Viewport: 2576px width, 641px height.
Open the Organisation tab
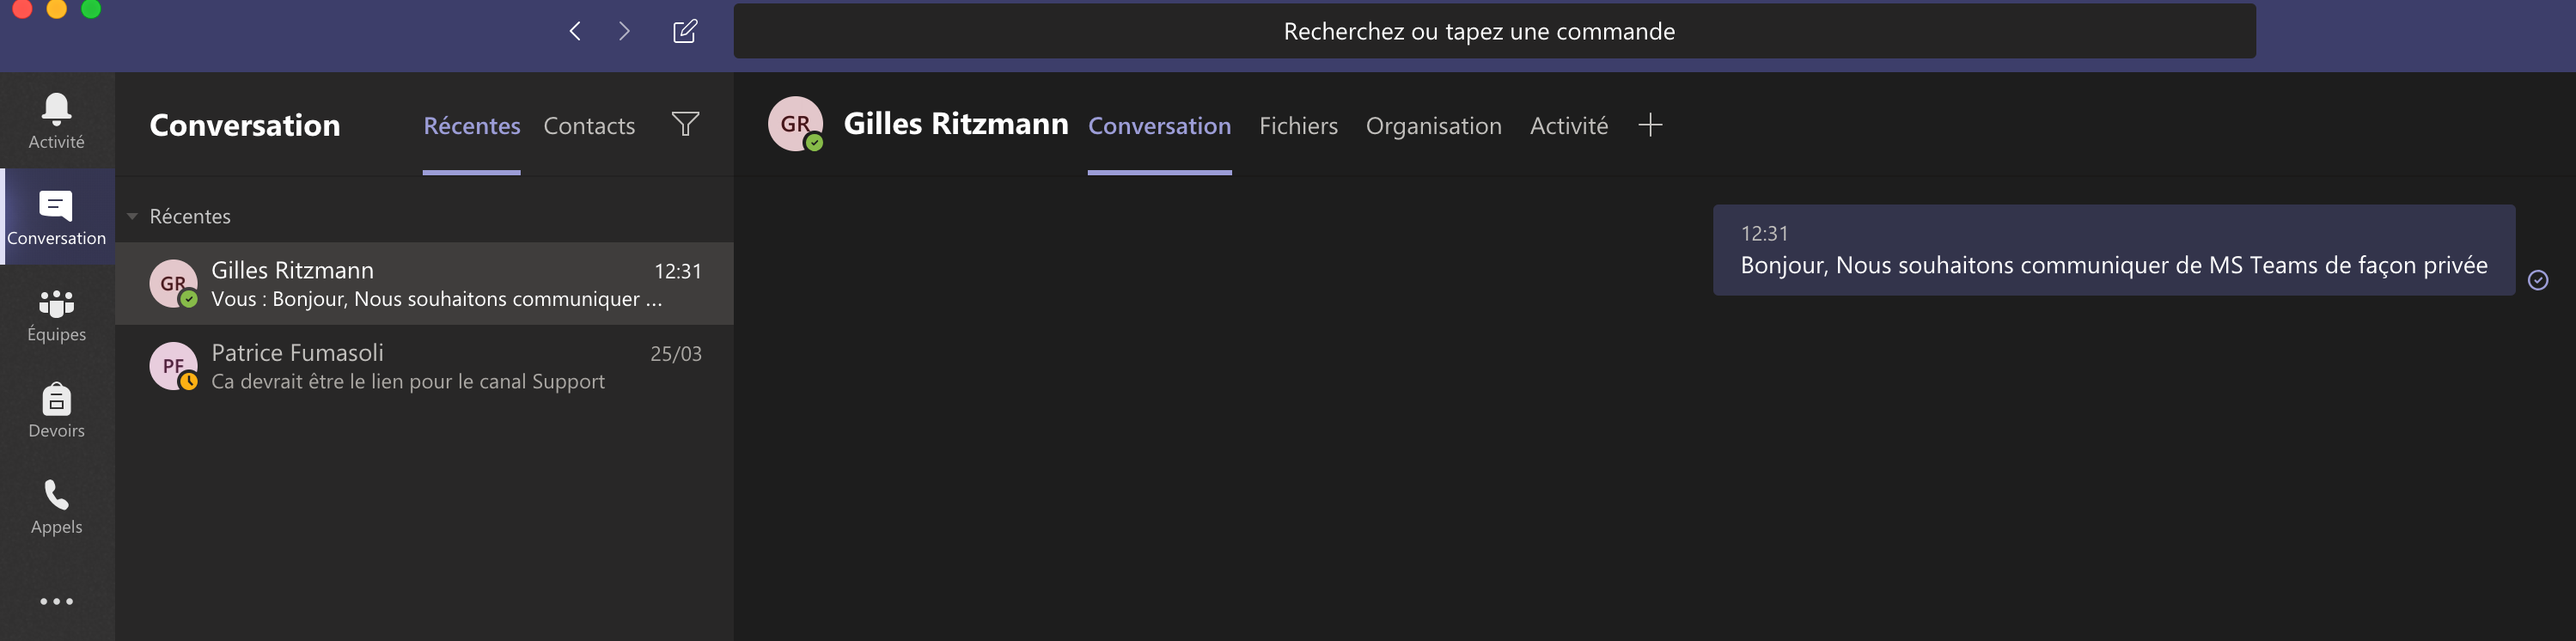[x=1433, y=126]
